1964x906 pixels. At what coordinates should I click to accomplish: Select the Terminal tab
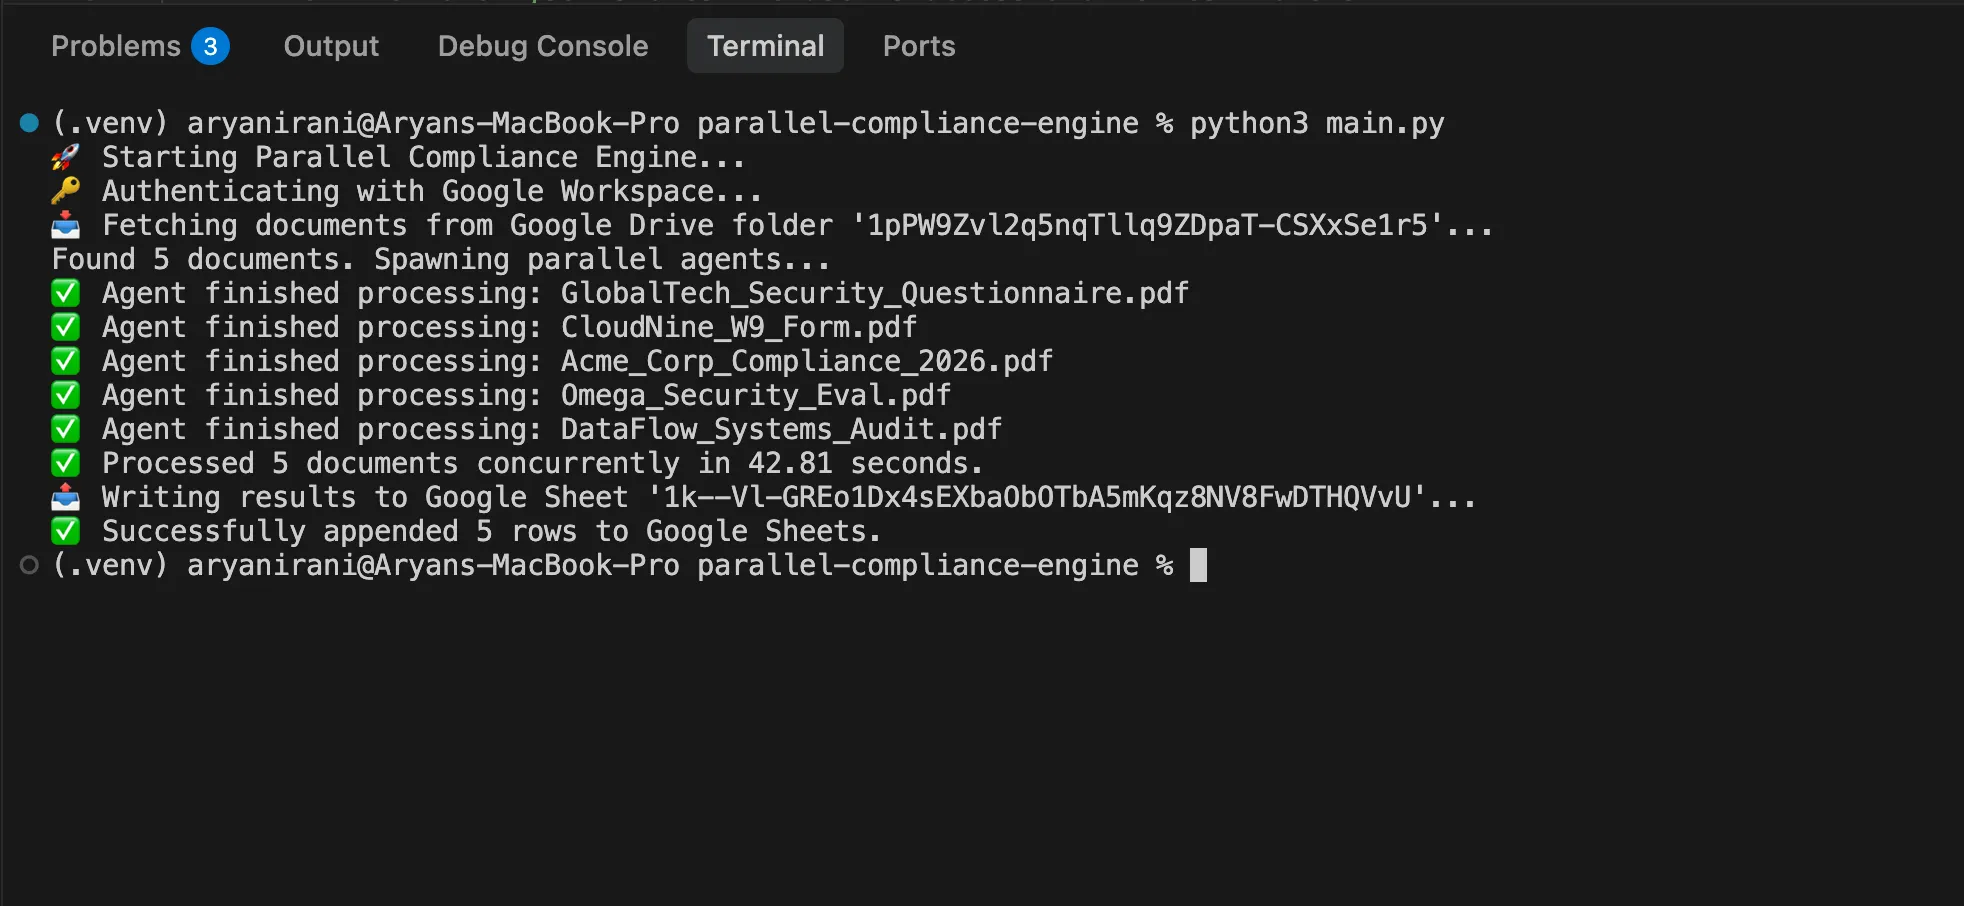pos(765,46)
